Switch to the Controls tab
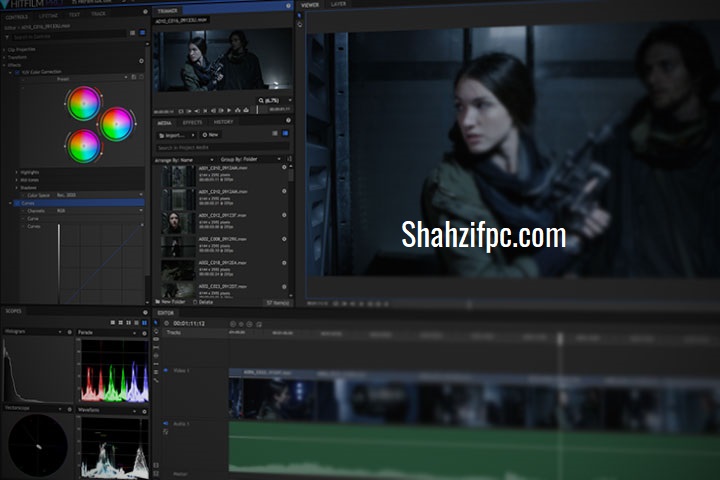This screenshot has width=720, height=480. click(x=17, y=17)
